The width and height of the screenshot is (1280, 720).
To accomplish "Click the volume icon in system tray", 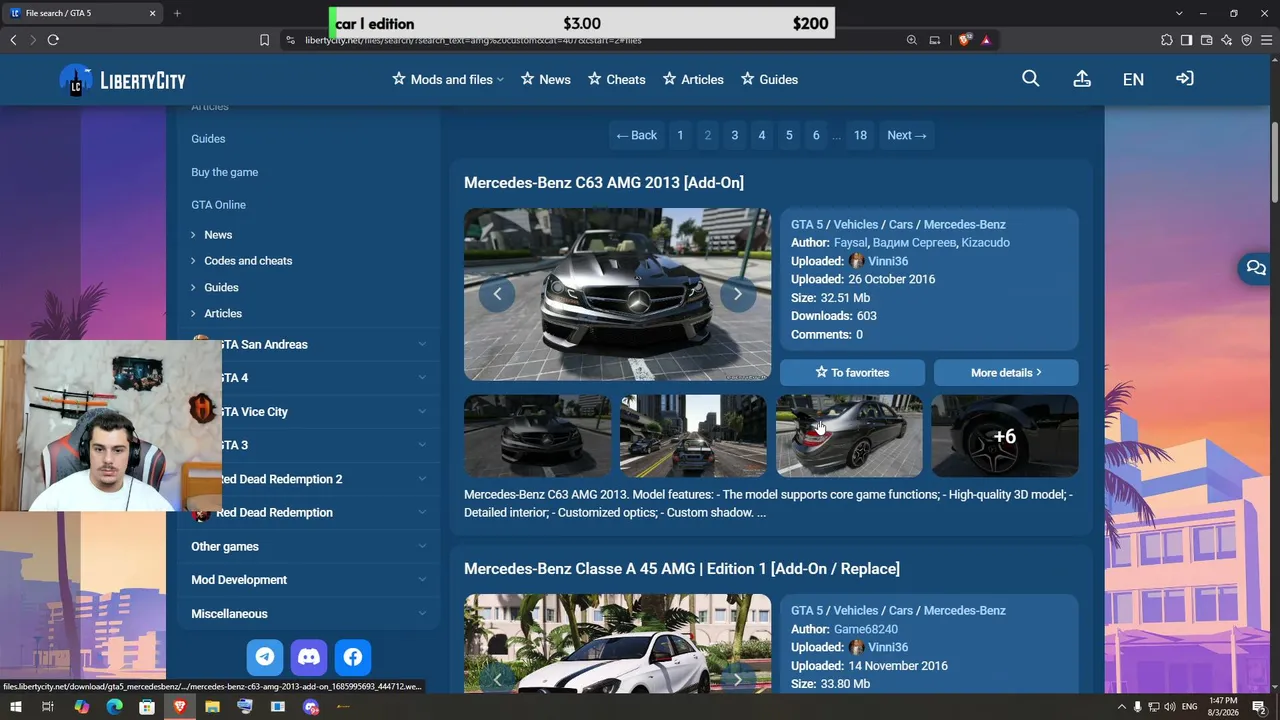I will (x=1169, y=707).
